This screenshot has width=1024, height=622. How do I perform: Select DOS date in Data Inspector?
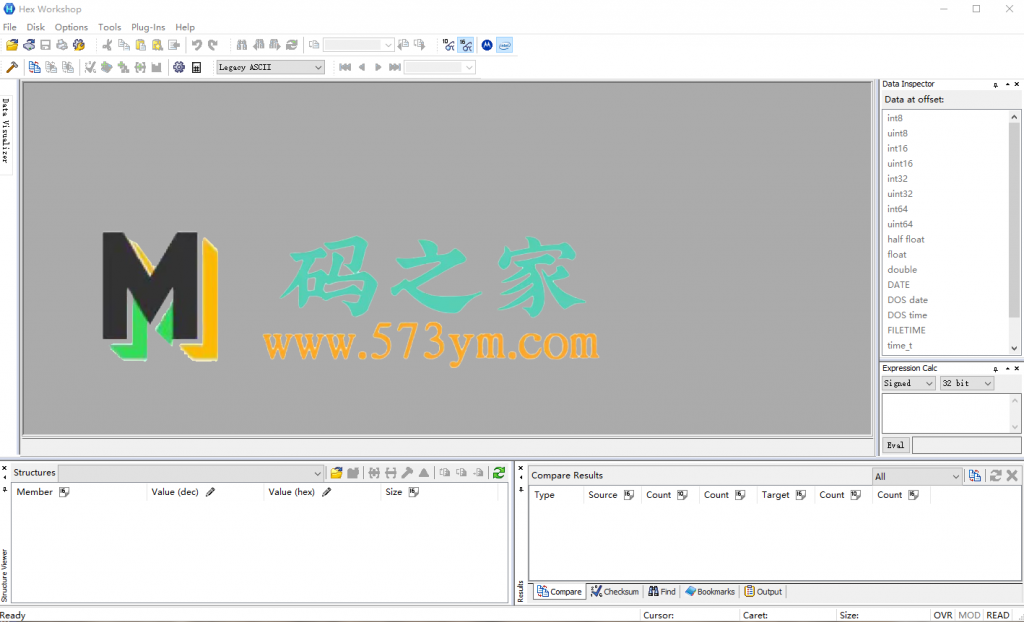tap(907, 300)
